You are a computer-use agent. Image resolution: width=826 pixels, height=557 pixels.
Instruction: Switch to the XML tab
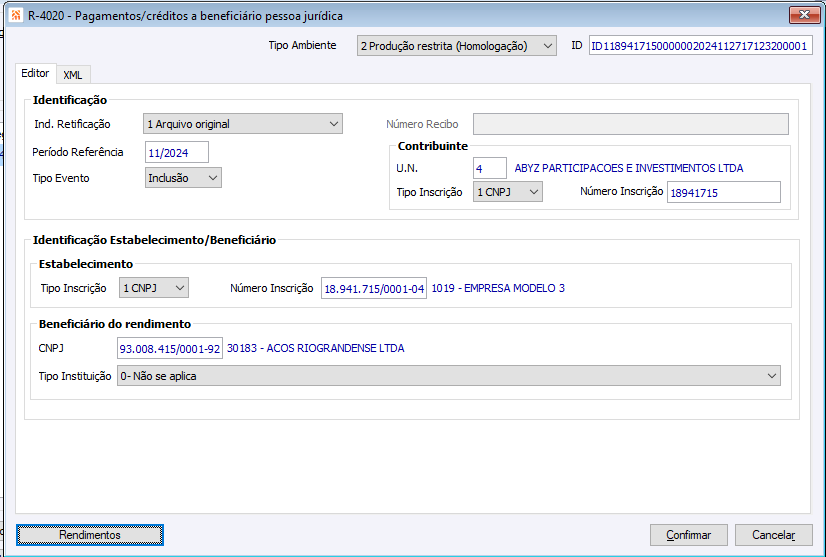point(73,75)
